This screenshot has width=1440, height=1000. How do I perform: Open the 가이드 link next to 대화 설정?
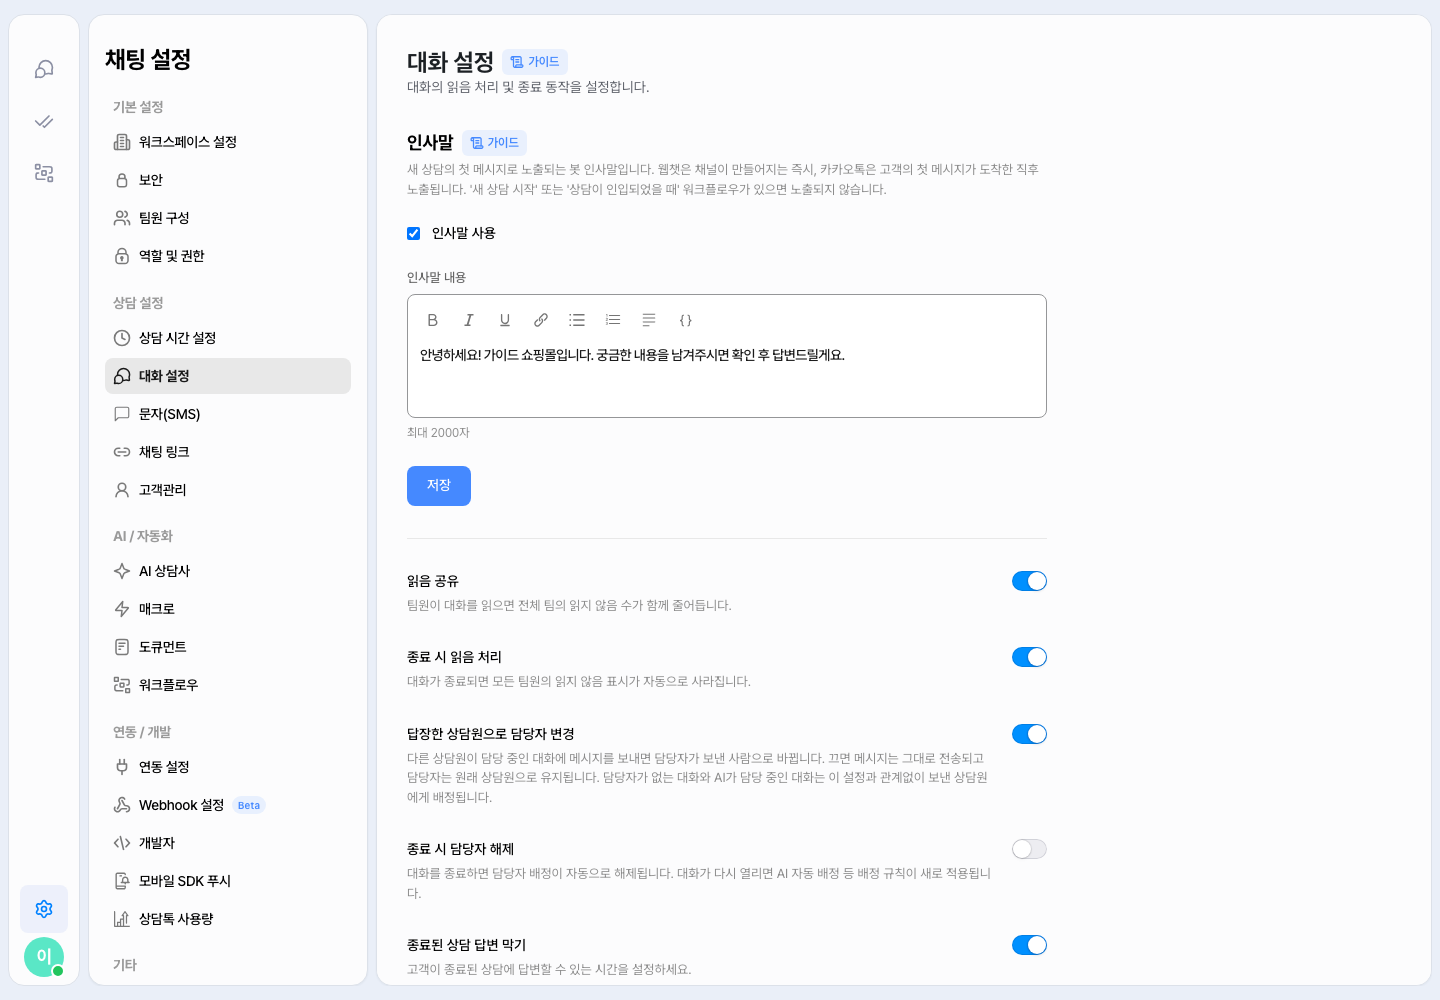coord(535,62)
